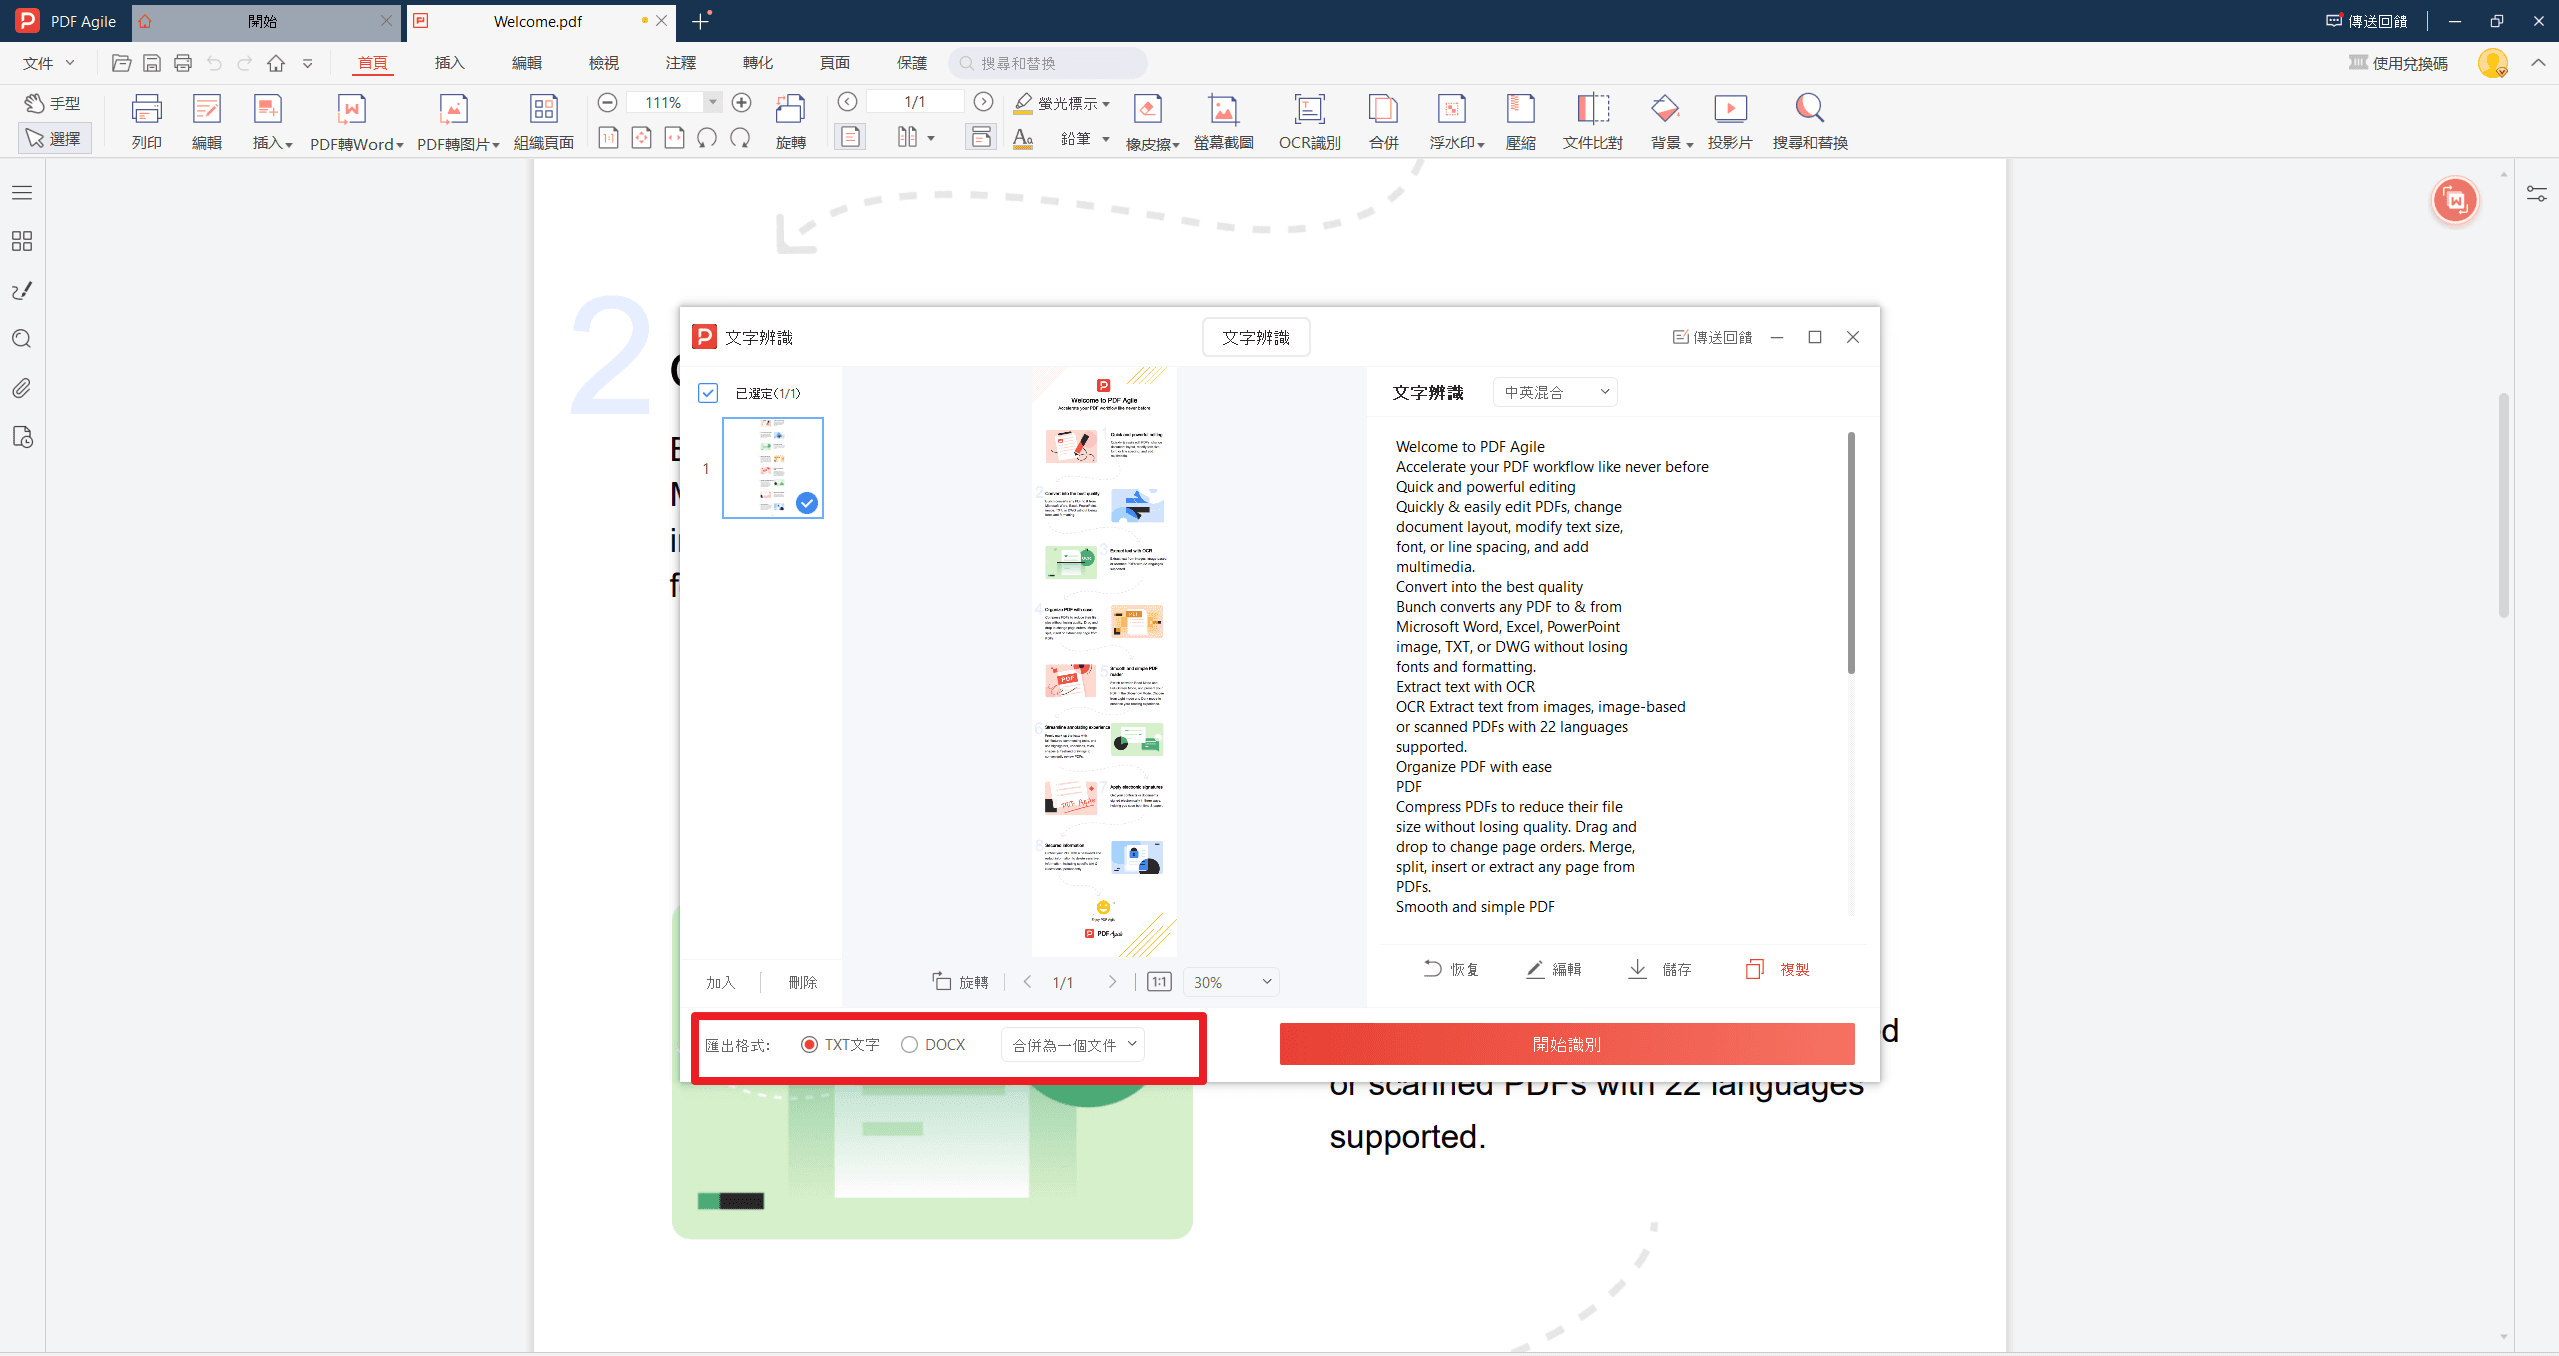Switch to the 保護 ribbon tab

(911, 63)
